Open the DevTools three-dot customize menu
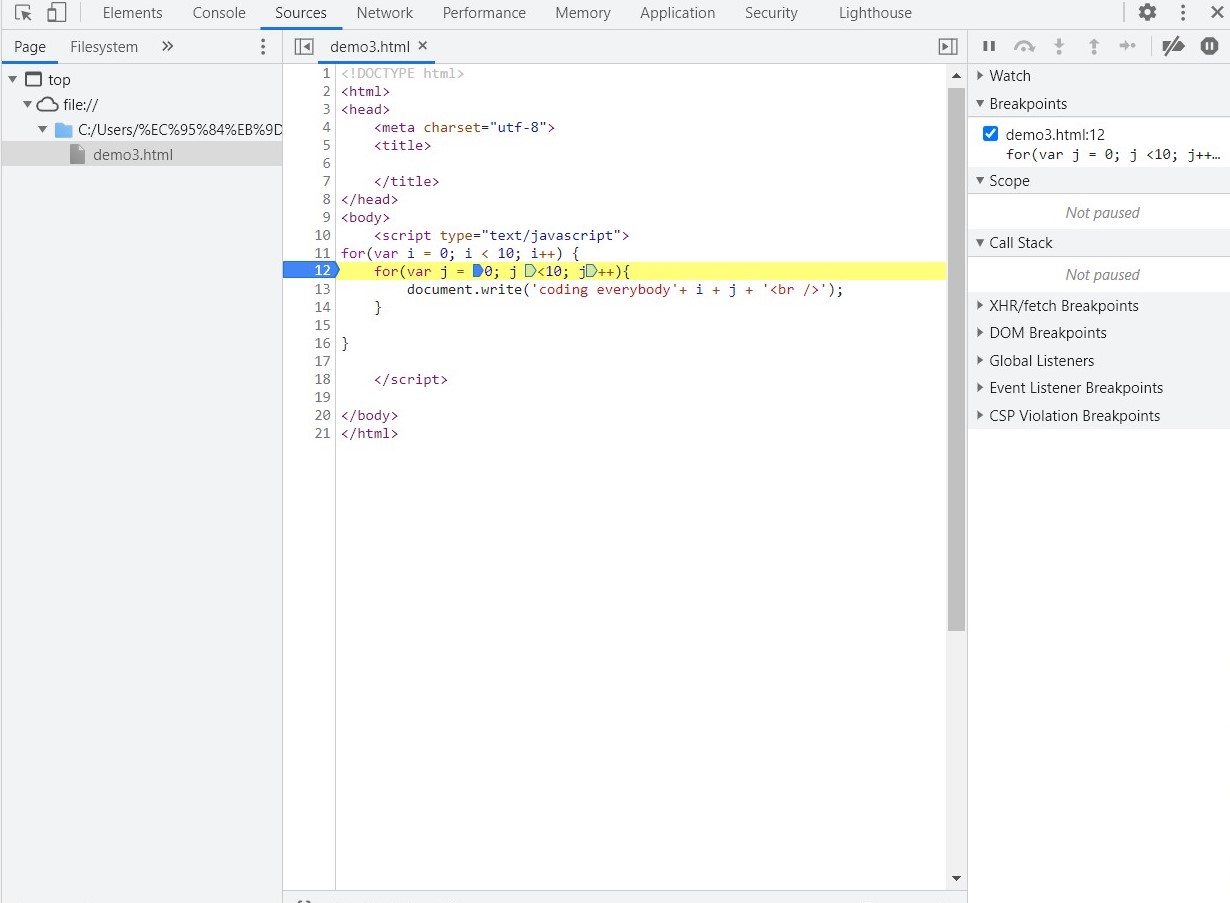1230x903 pixels. (x=1183, y=13)
